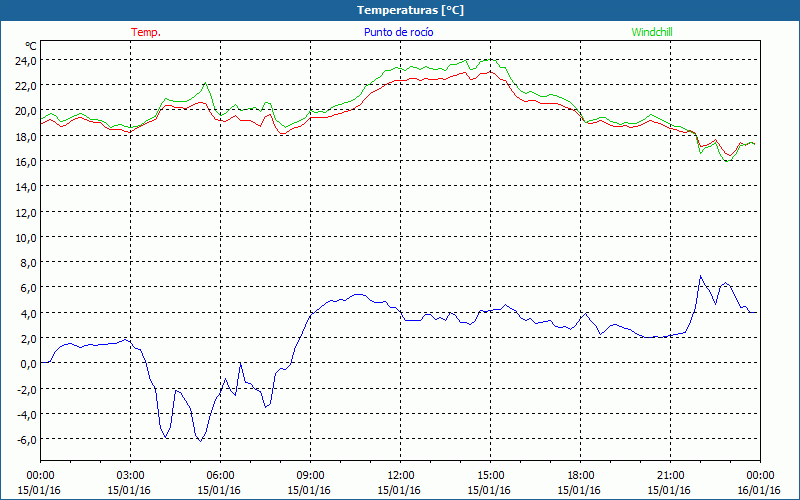Click the '16,0' y-axis value

click(26, 162)
